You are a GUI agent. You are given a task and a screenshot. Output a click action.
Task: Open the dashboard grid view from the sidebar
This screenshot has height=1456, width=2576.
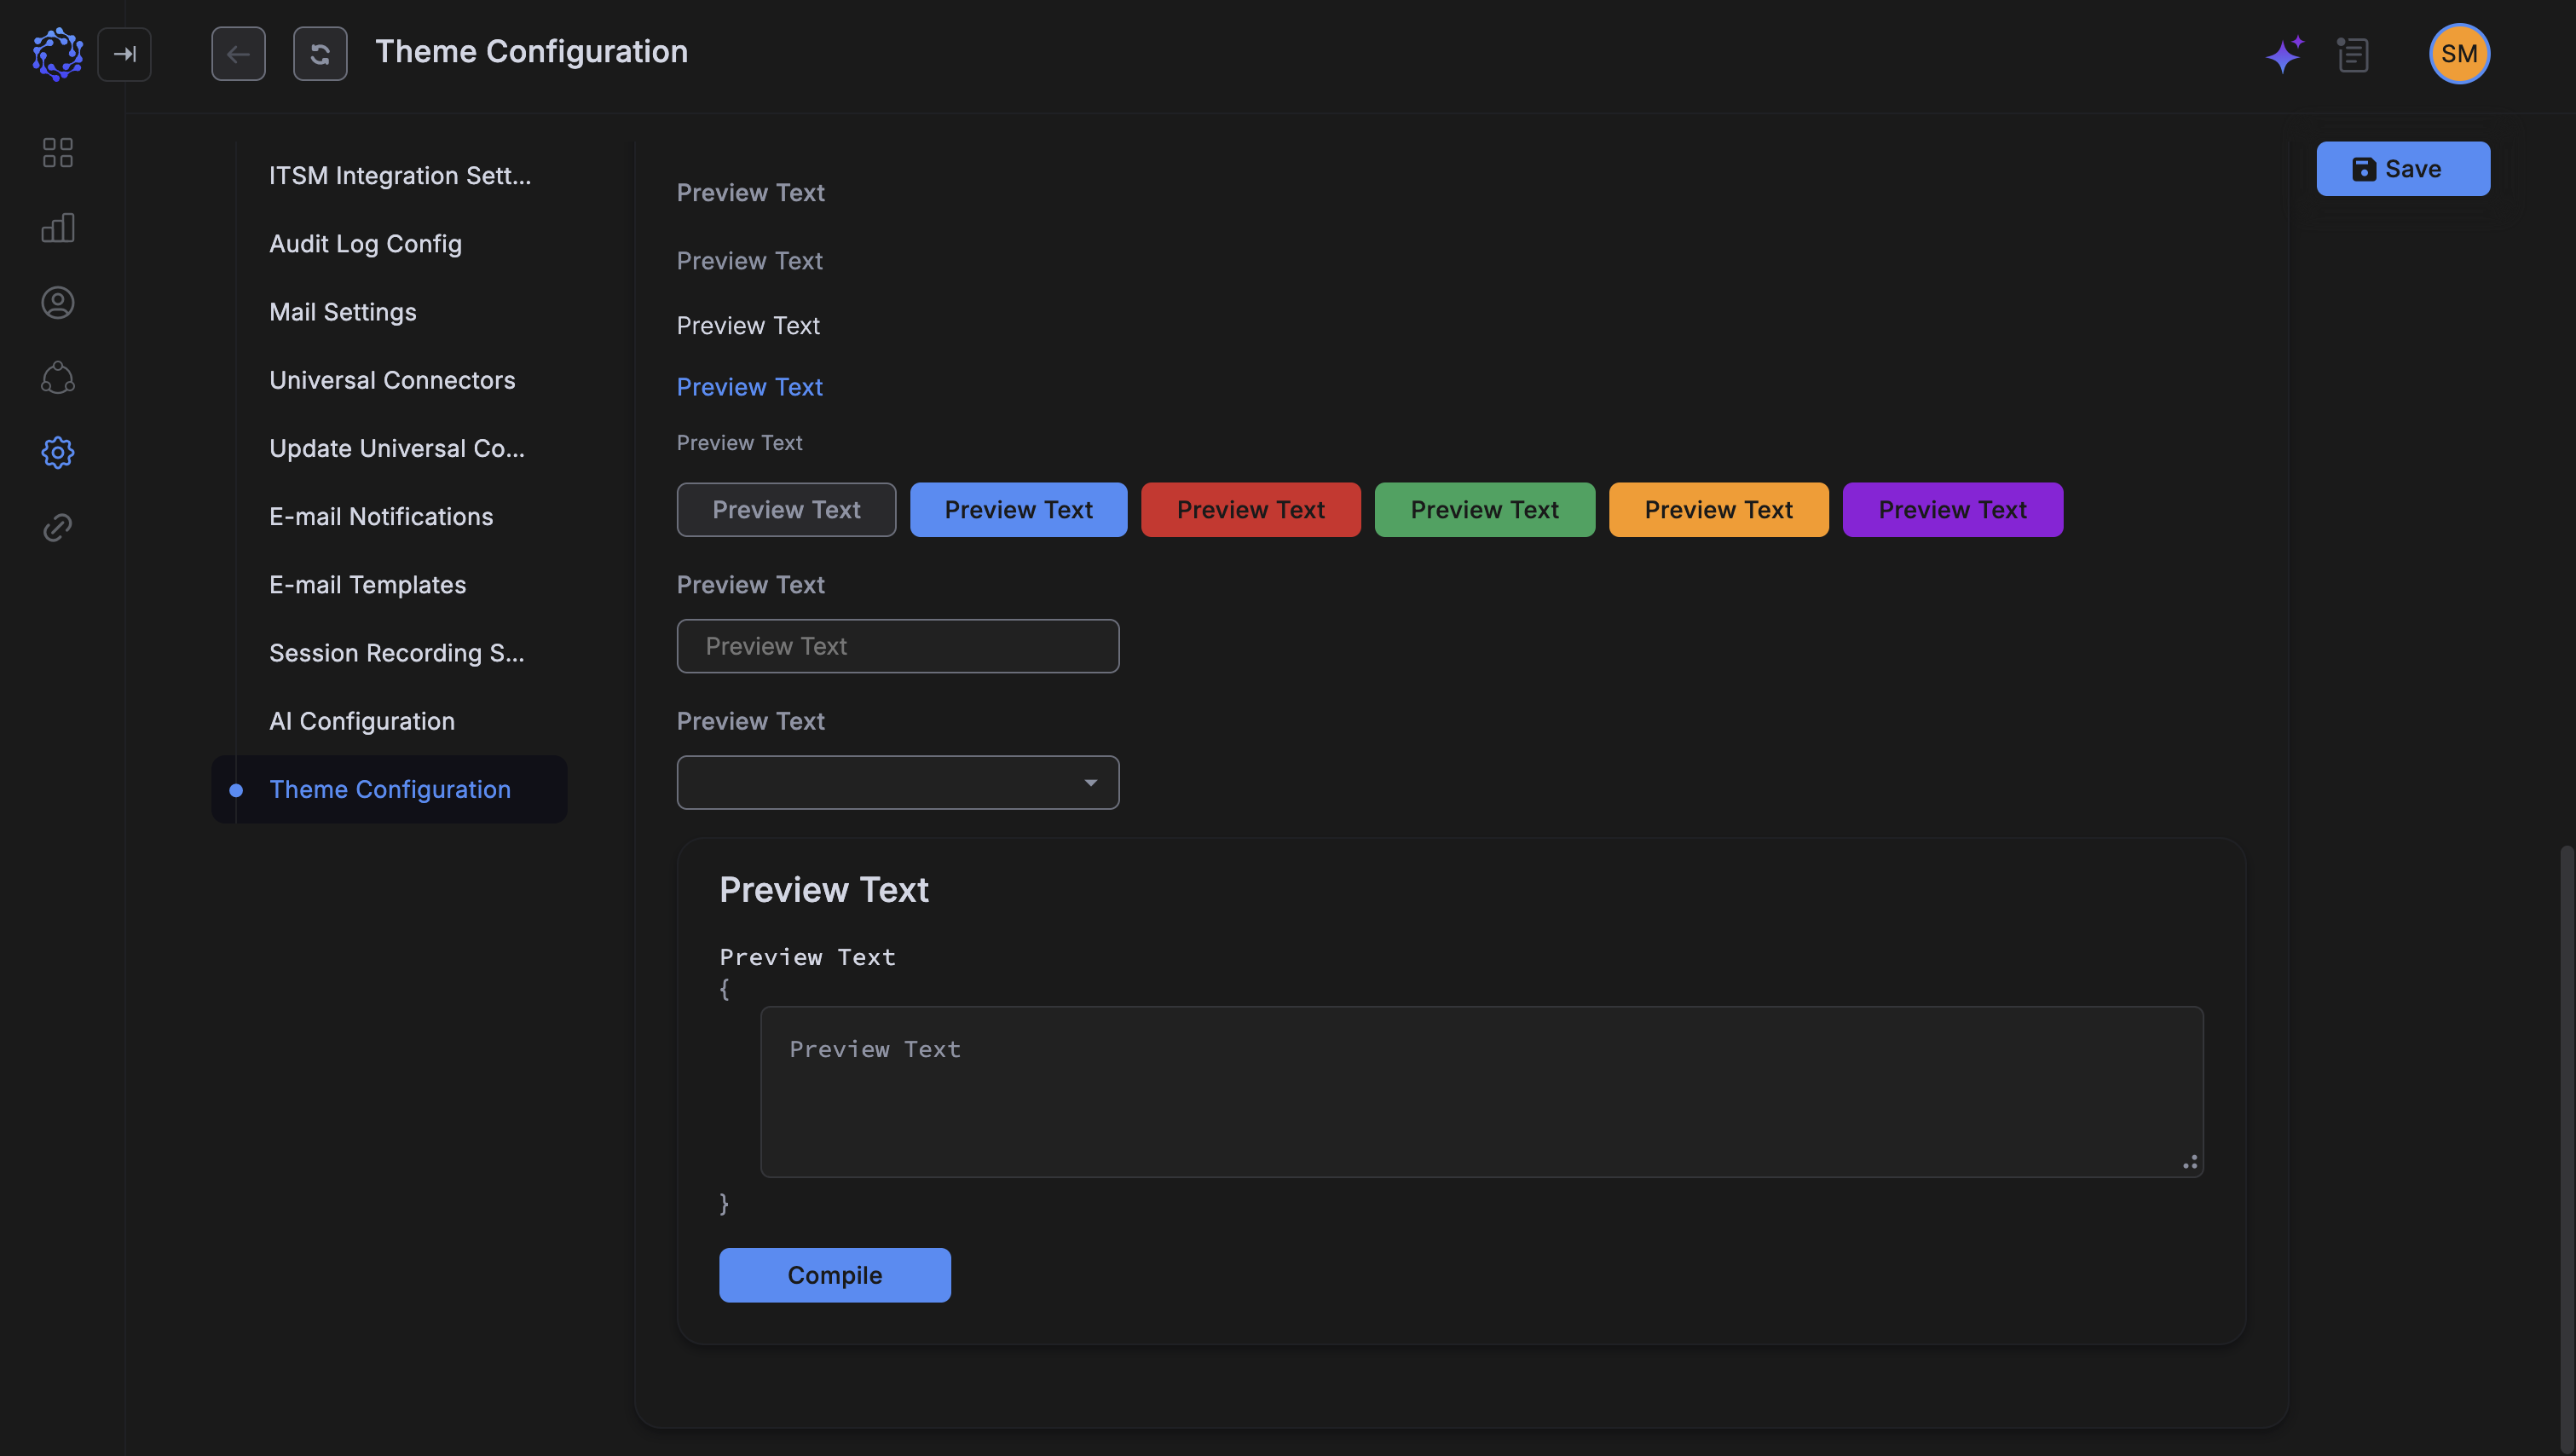[x=57, y=152]
